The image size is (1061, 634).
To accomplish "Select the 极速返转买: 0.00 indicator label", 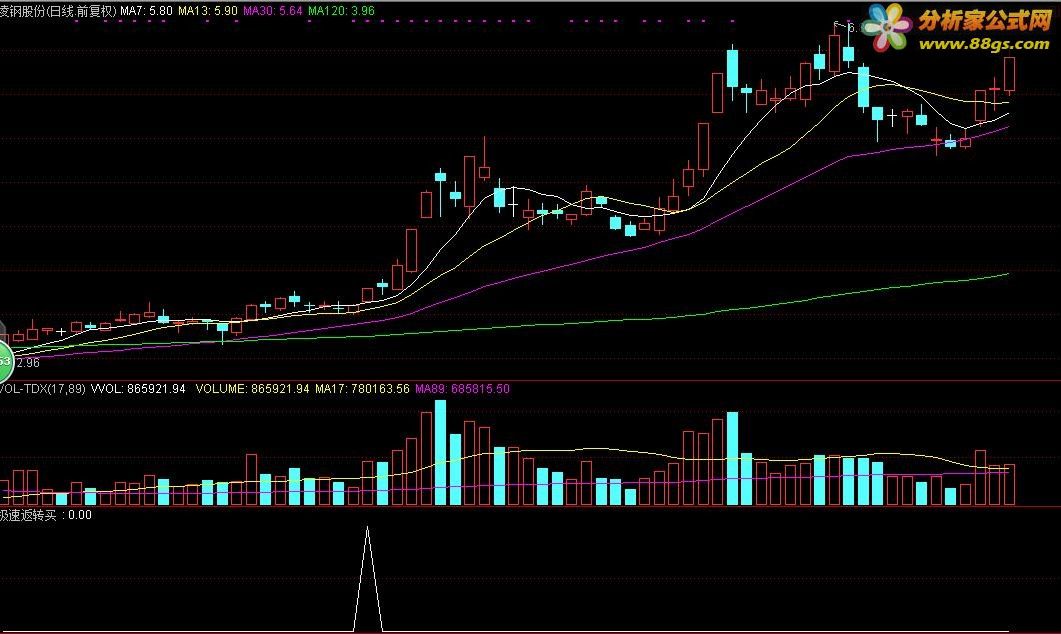I will point(45,515).
